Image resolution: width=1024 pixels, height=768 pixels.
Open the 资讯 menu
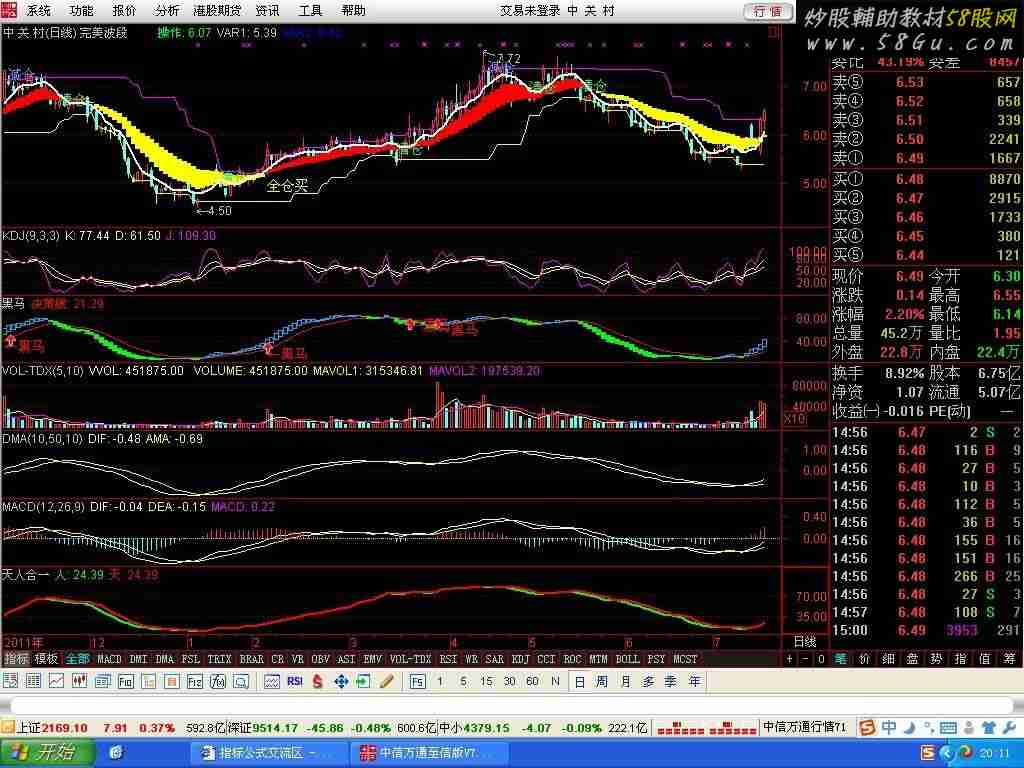tap(267, 10)
